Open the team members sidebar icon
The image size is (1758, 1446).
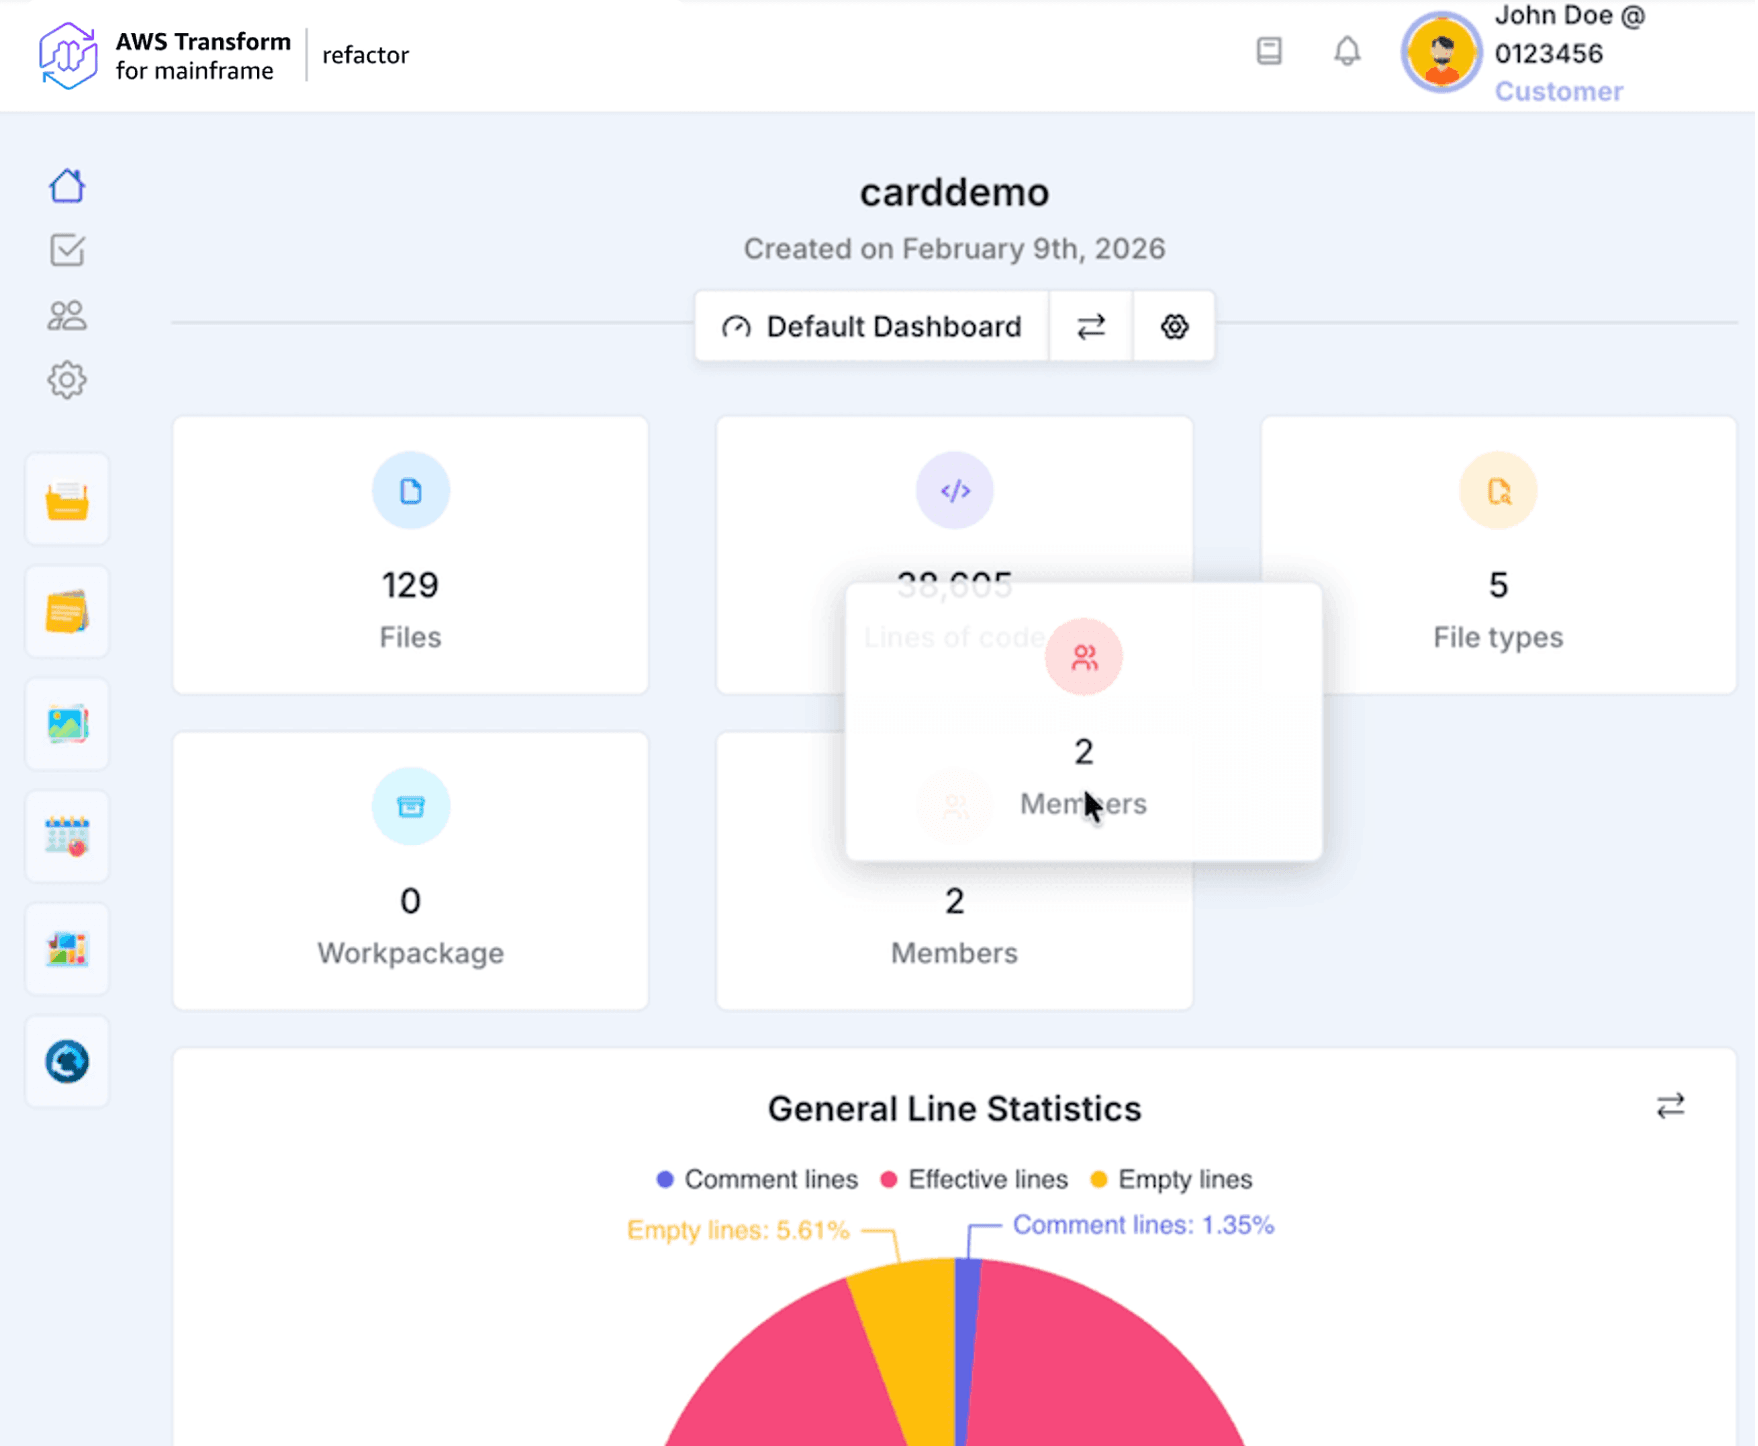pyautogui.click(x=67, y=316)
